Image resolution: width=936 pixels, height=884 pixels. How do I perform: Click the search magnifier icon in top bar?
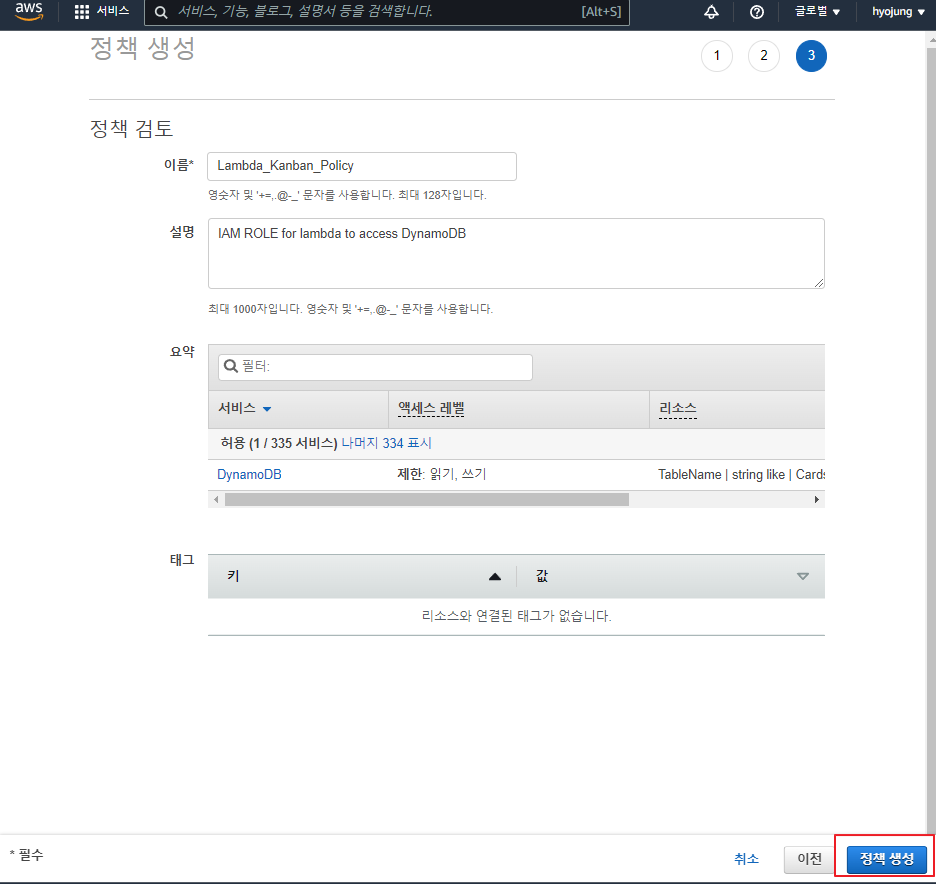[161, 12]
